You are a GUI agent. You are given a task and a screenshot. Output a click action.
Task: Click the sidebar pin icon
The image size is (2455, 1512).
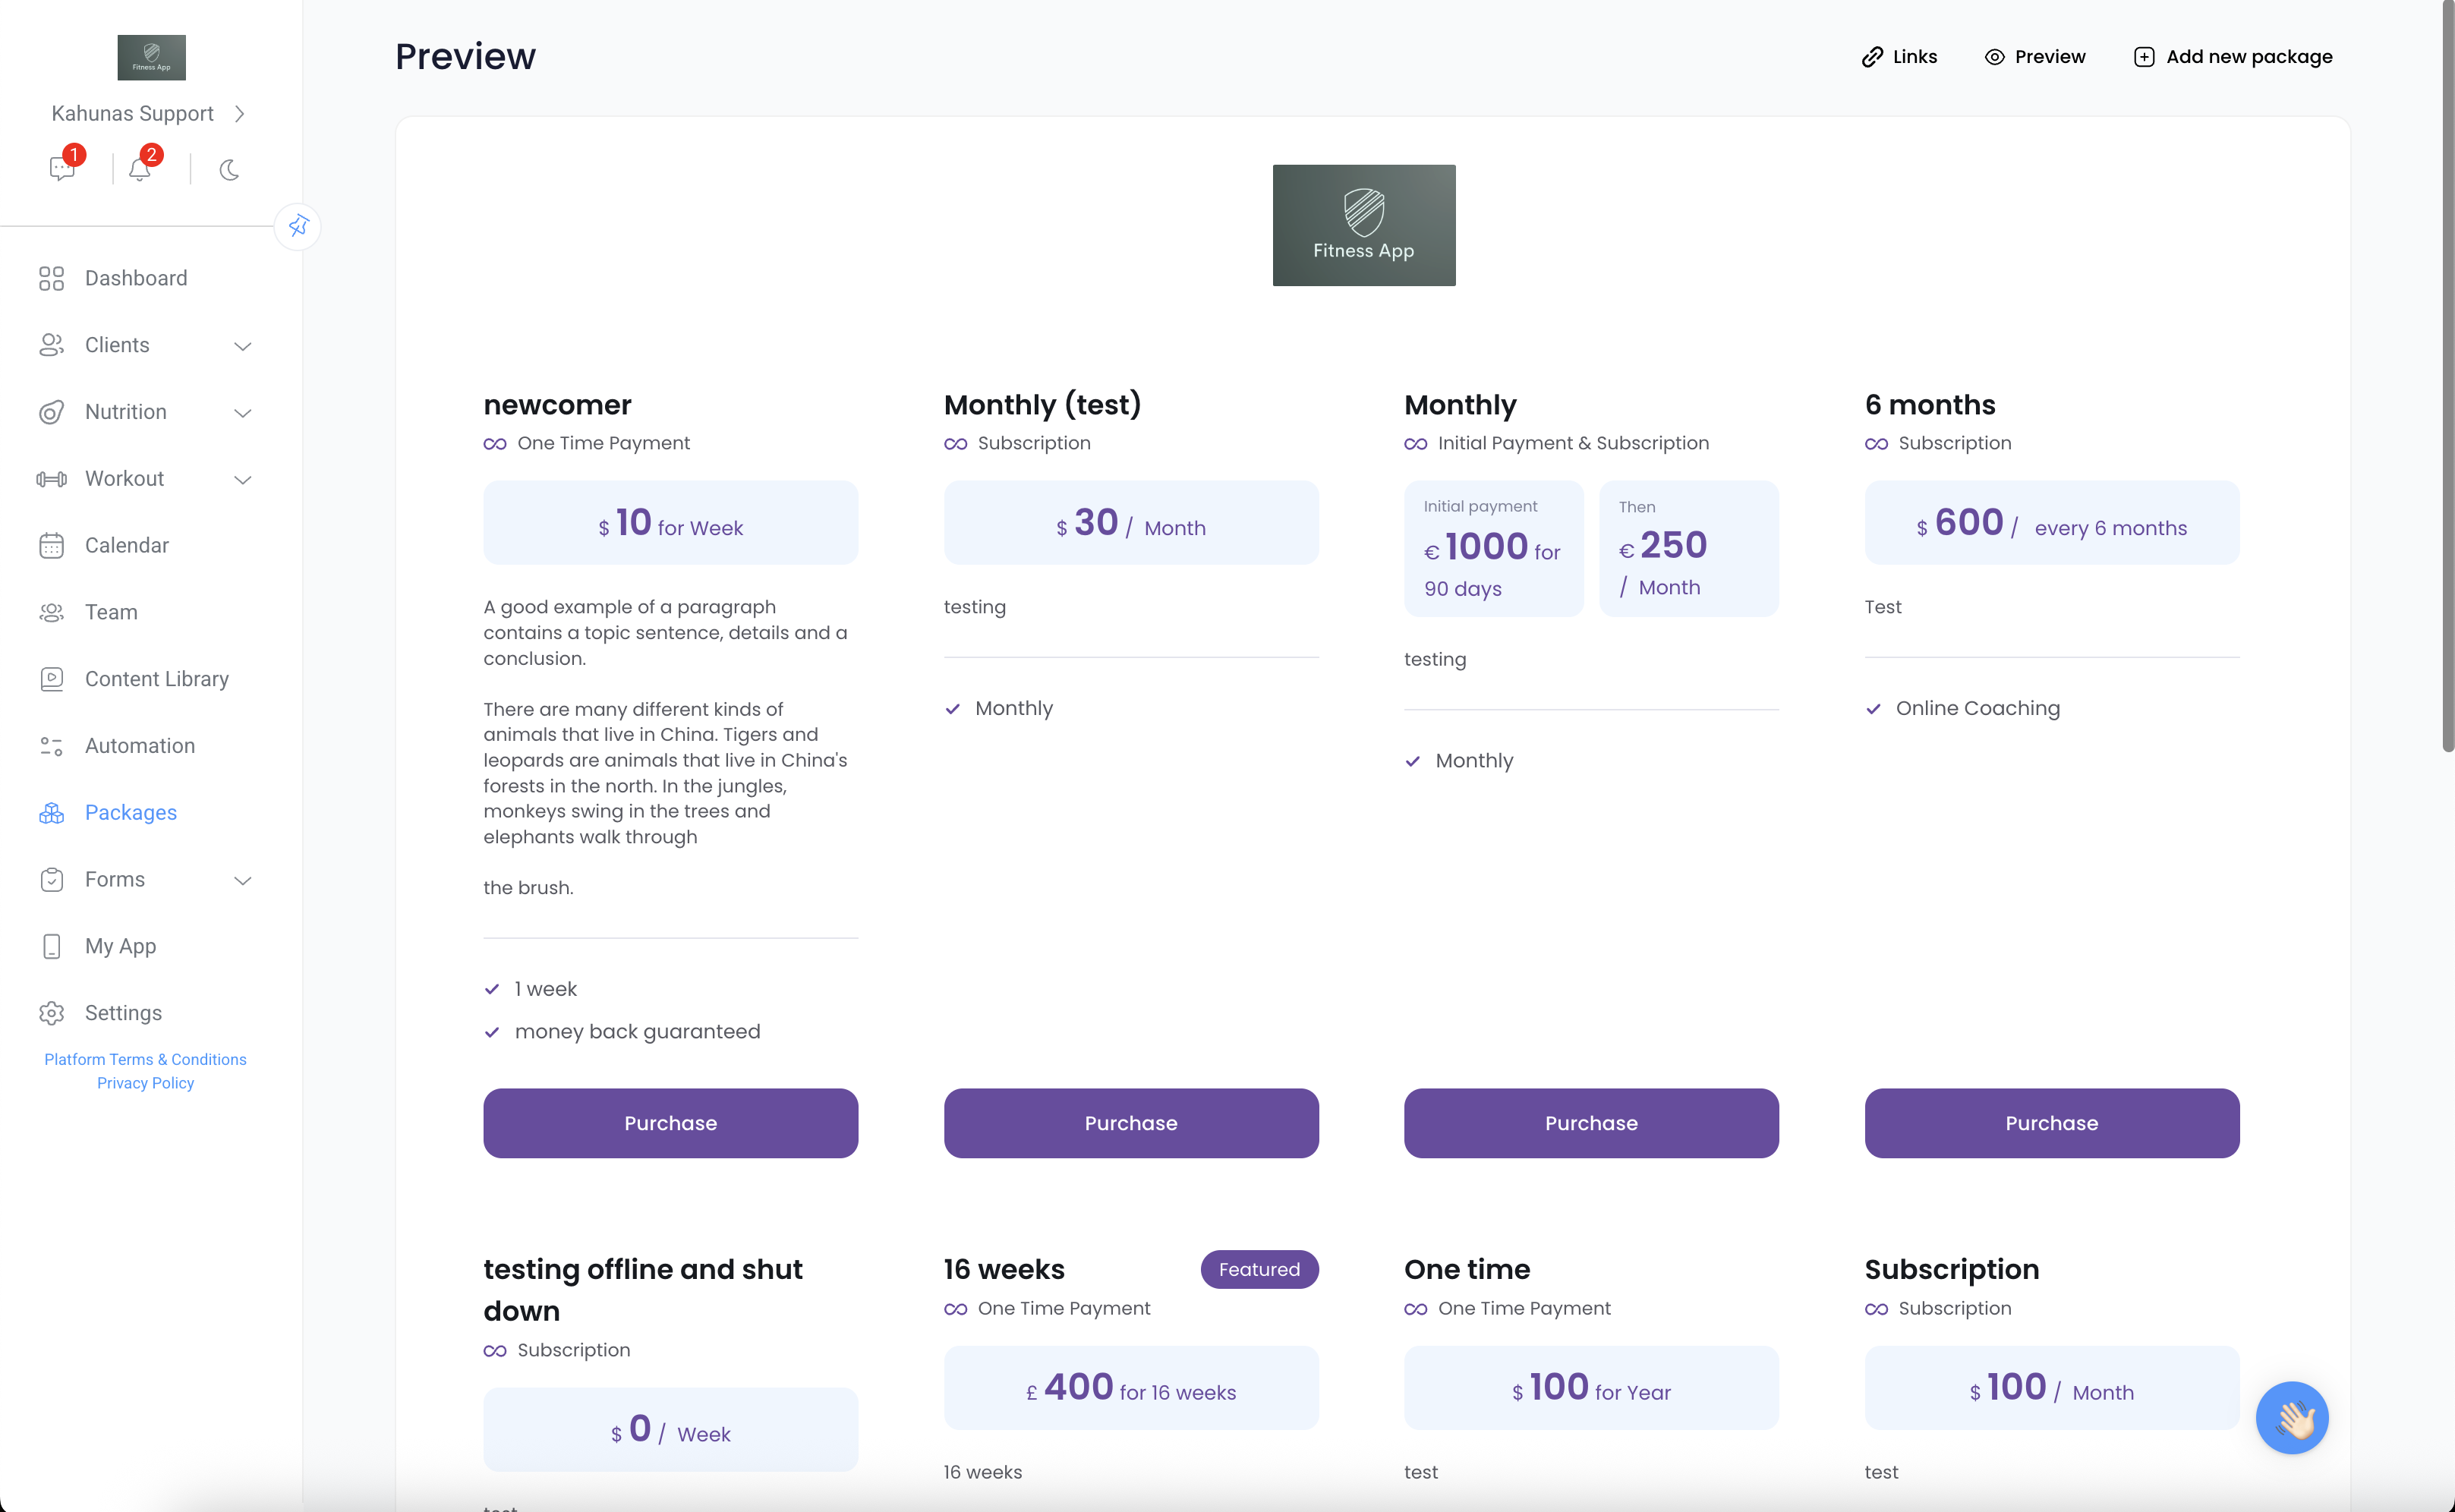click(298, 226)
